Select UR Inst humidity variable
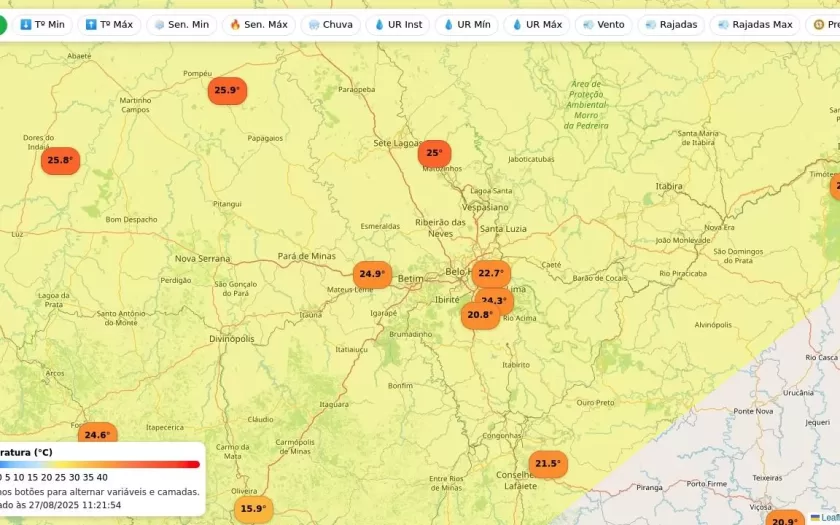 pos(398,25)
